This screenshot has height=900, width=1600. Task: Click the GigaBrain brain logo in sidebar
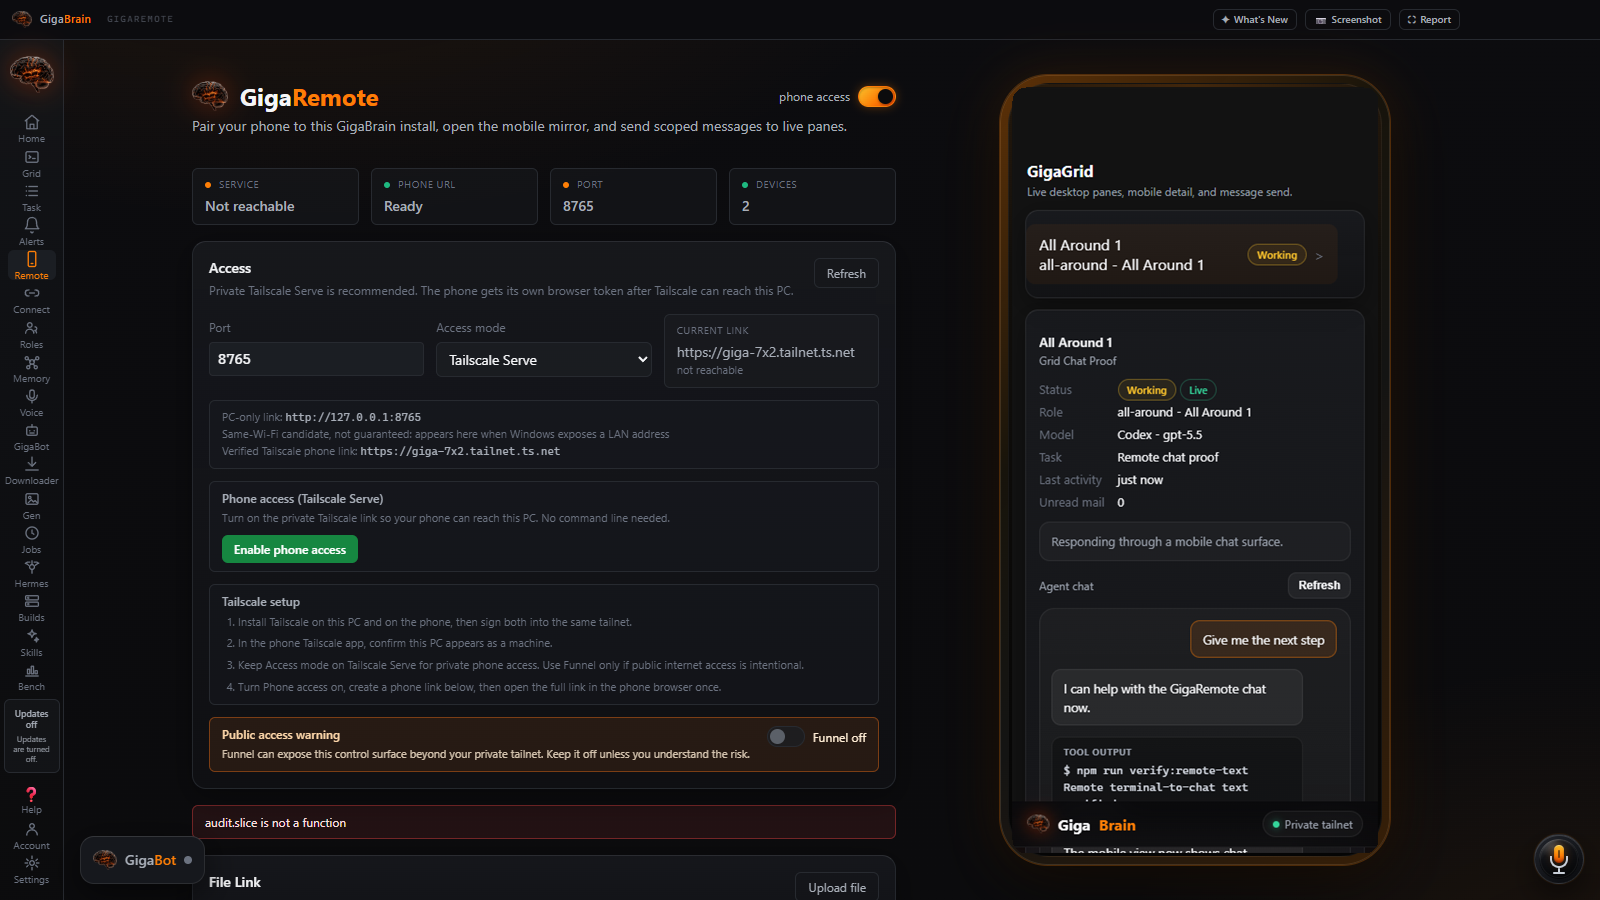coord(31,73)
